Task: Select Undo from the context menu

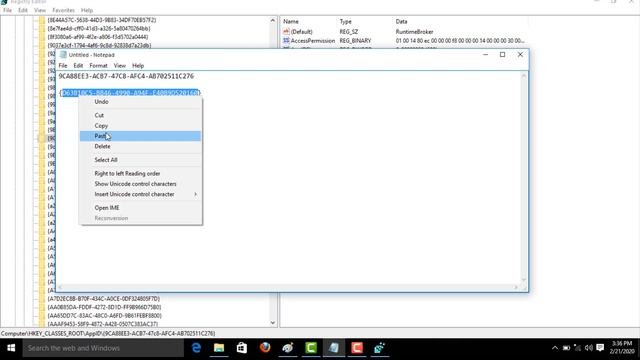Action: 140,102
